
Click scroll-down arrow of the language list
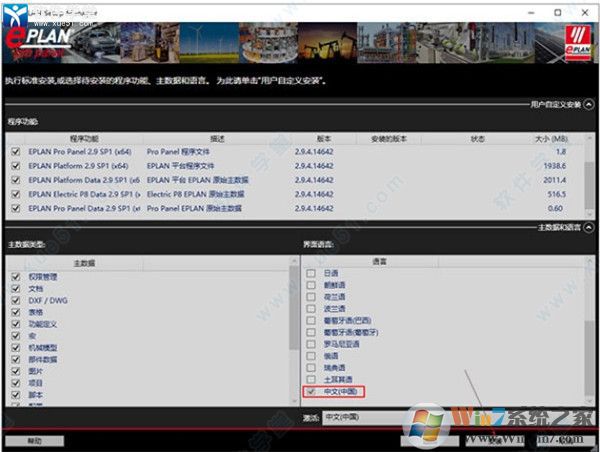(x=590, y=401)
